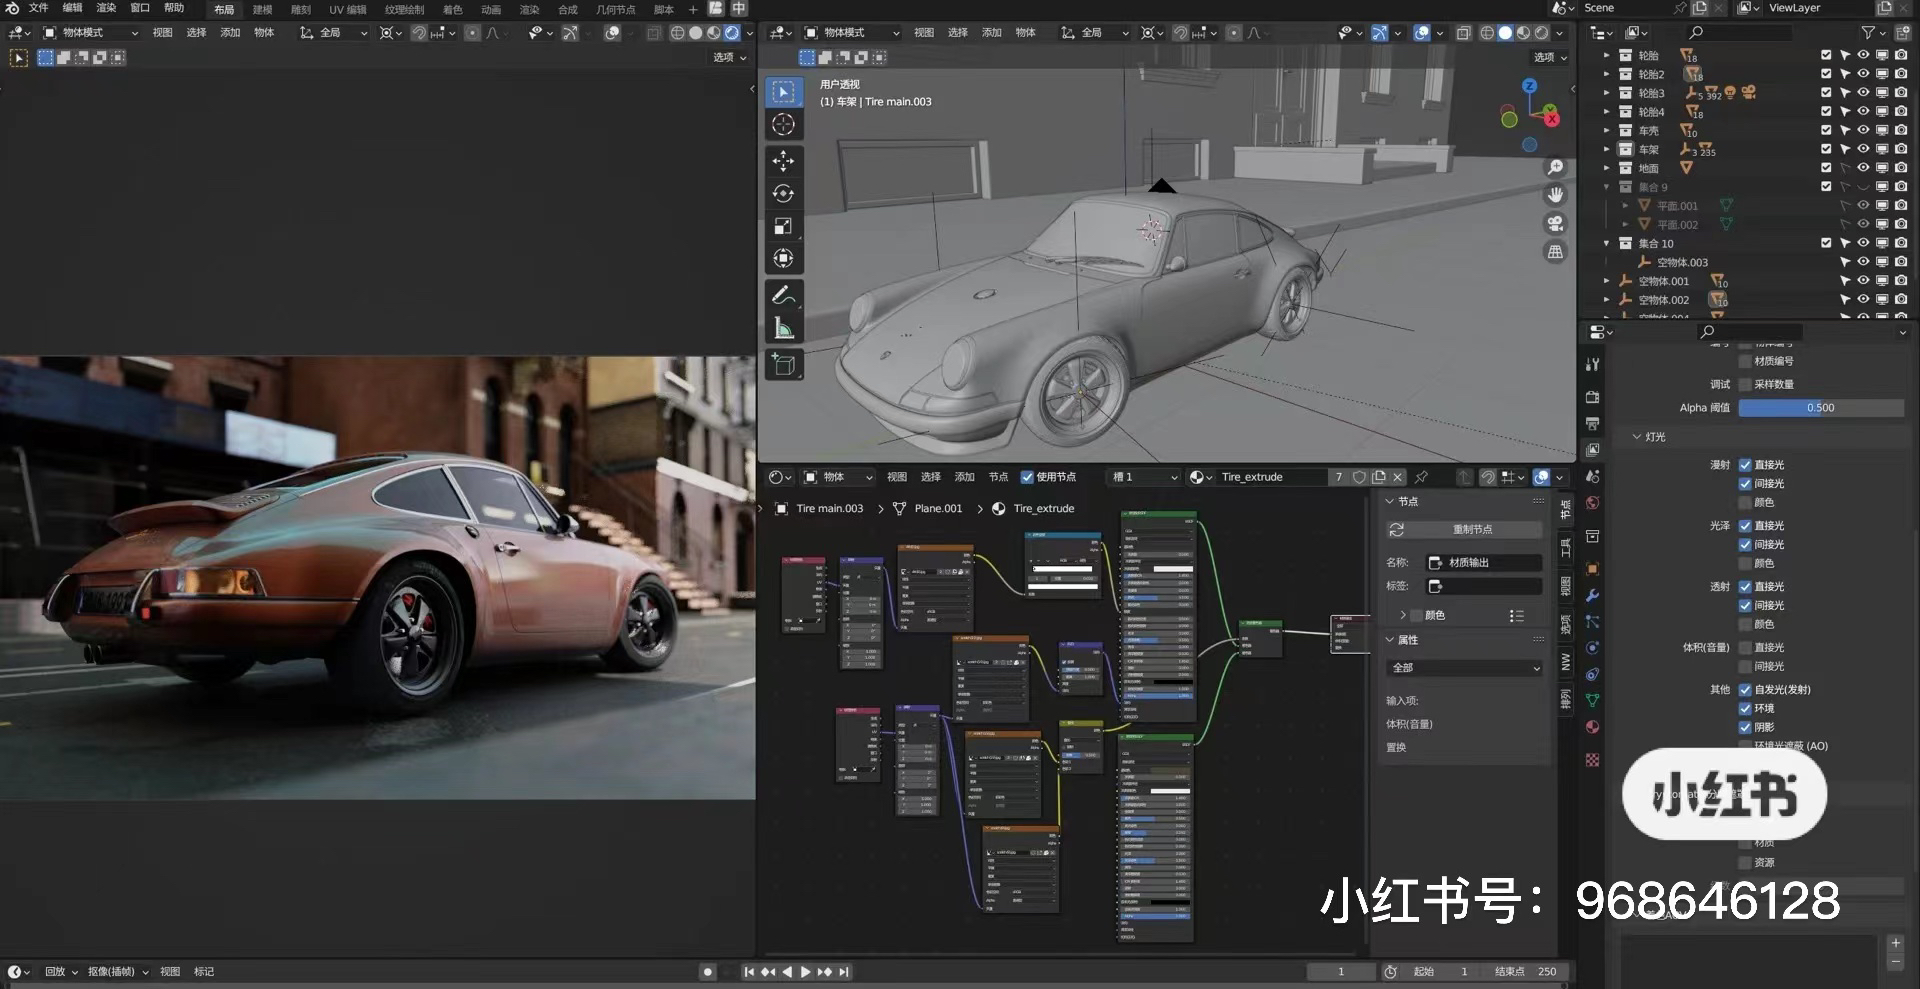Screen dimensions: 1920x989
Task: Adjust the Alpha 阈值 slider
Action: [1820, 408]
